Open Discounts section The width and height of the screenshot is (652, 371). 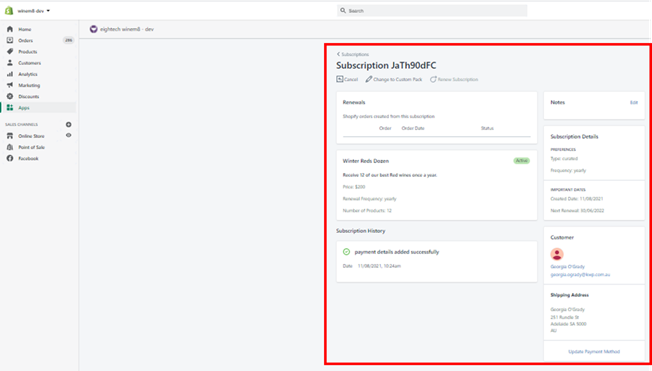tap(29, 96)
